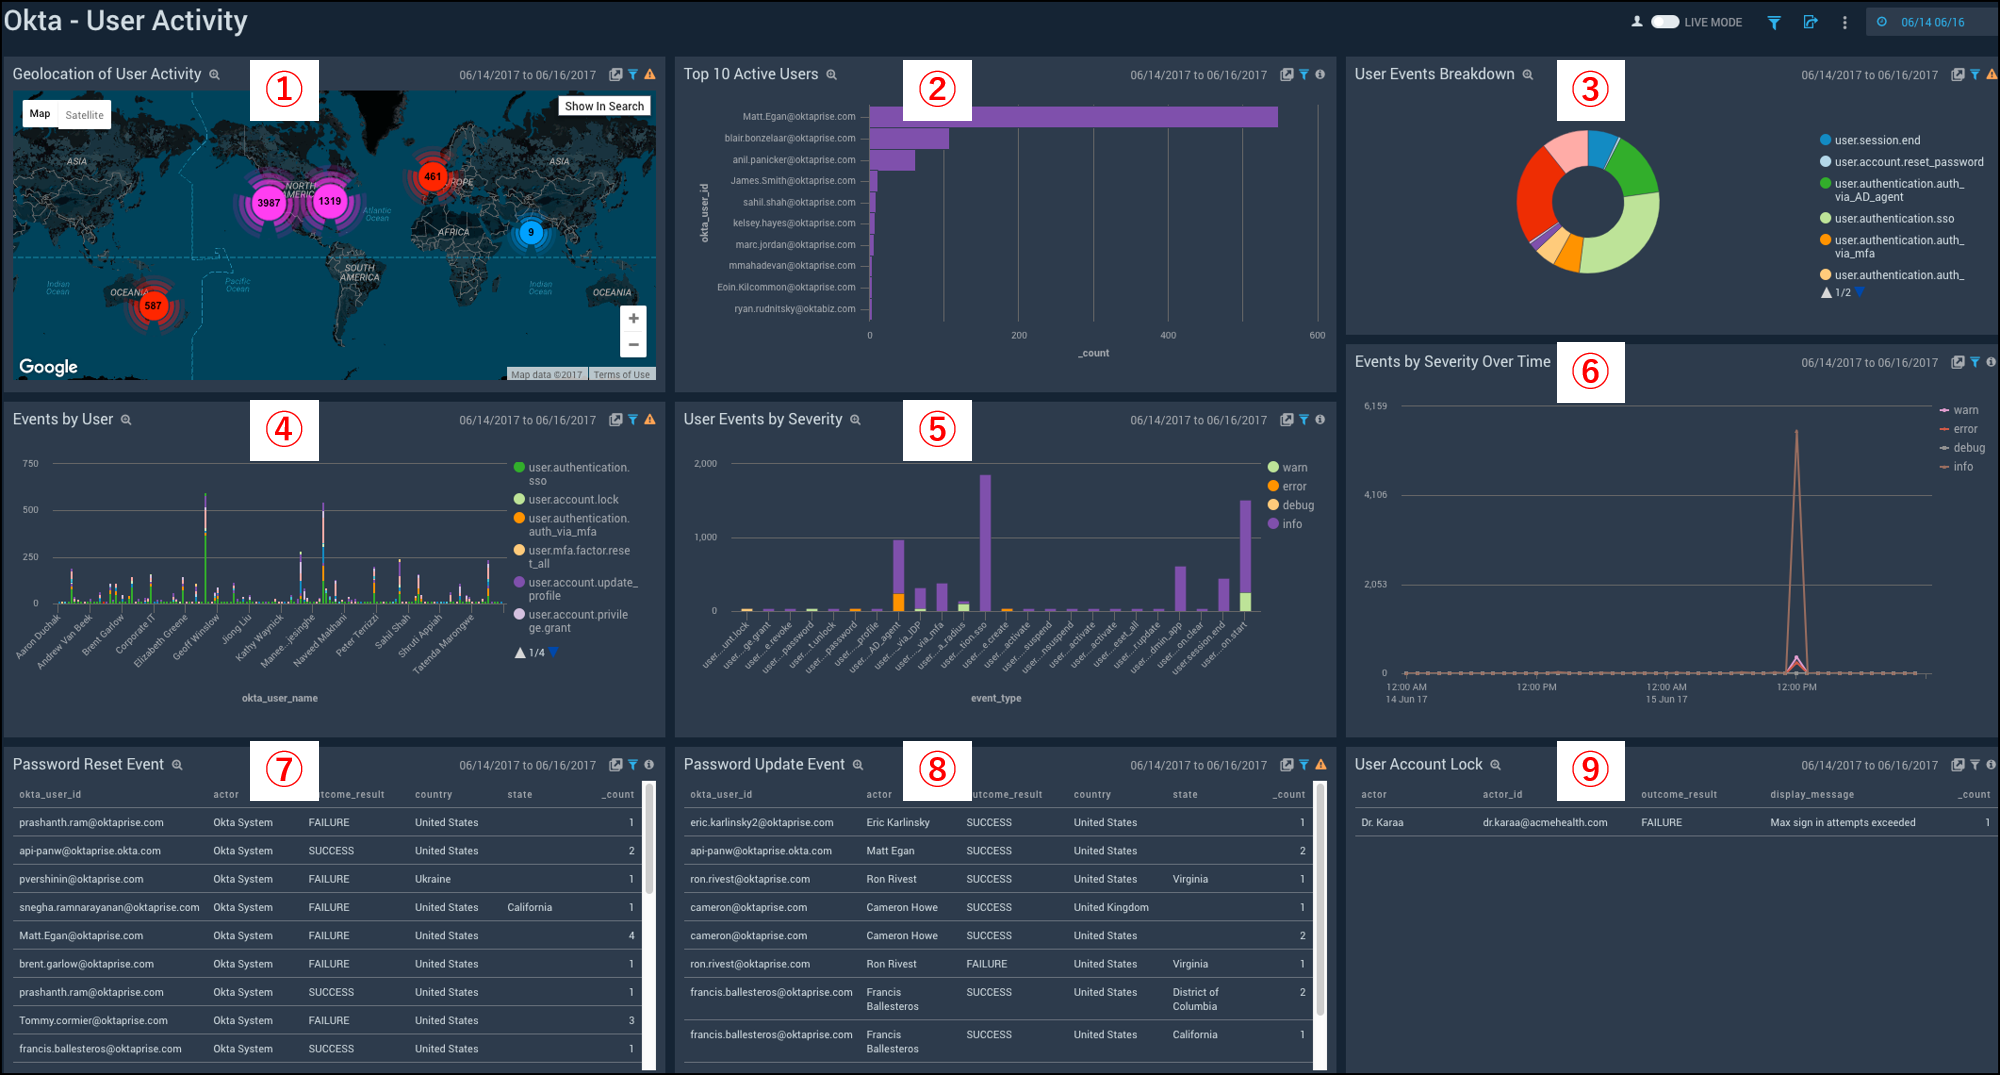Image resolution: width=2000 pixels, height=1075 pixels.
Task: Toggle user.session.end legend entry
Action: (1870, 140)
